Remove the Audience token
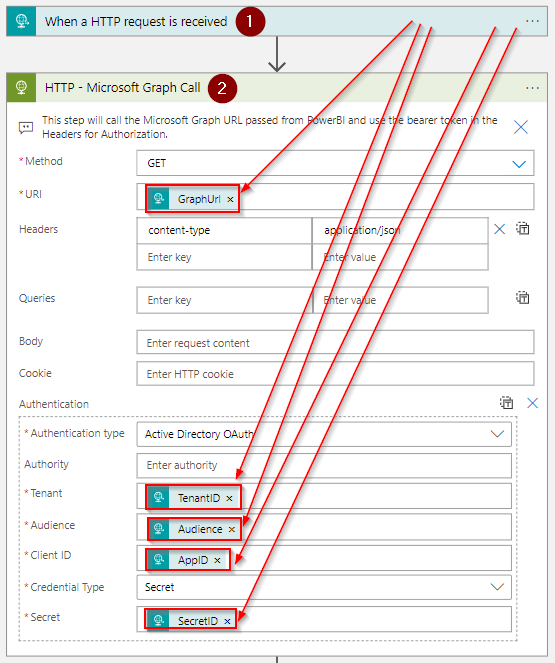The height and width of the screenshot is (663, 555). [x=232, y=529]
